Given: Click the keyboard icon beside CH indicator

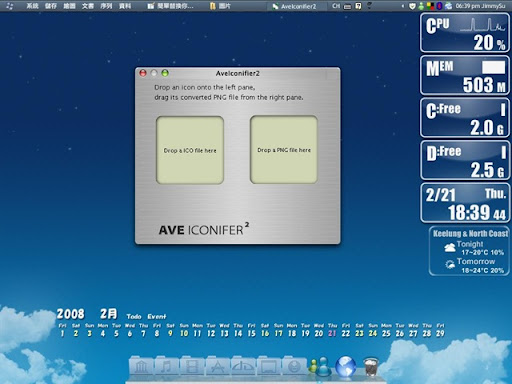Looking at the screenshot, I should click(x=347, y=6).
